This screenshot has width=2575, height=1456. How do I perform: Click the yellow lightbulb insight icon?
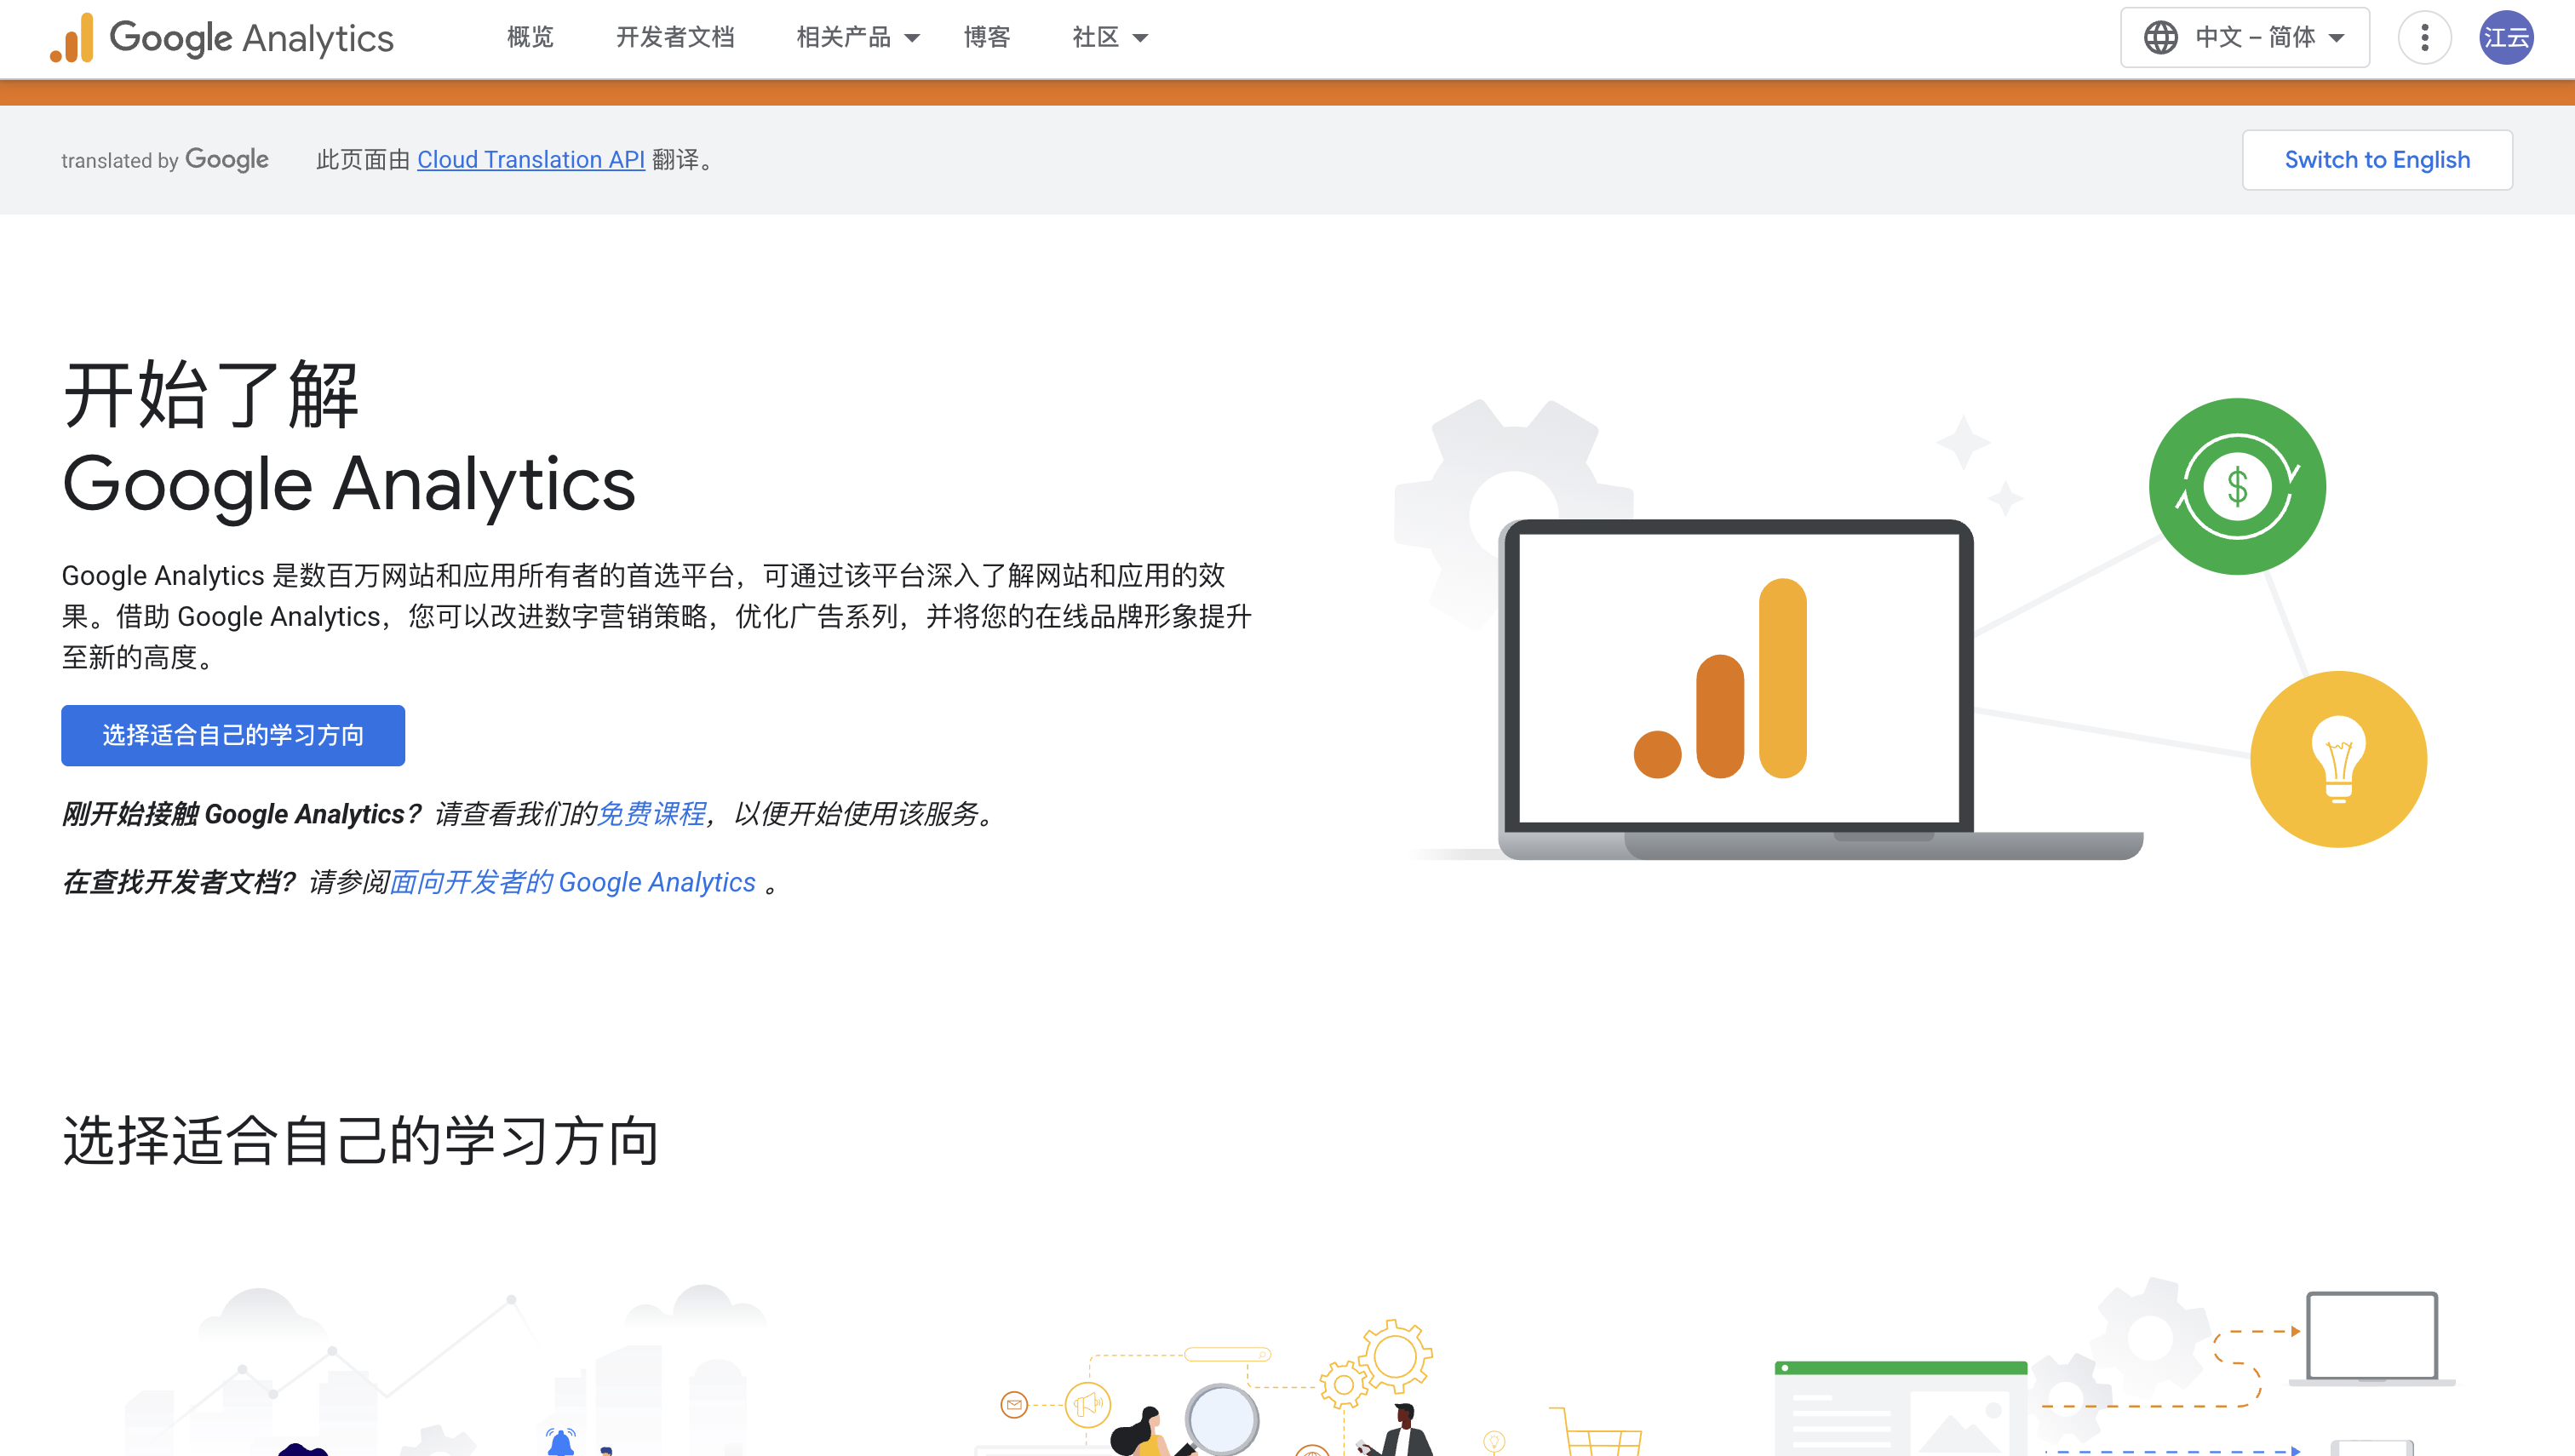pyautogui.click(x=2338, y=759)
